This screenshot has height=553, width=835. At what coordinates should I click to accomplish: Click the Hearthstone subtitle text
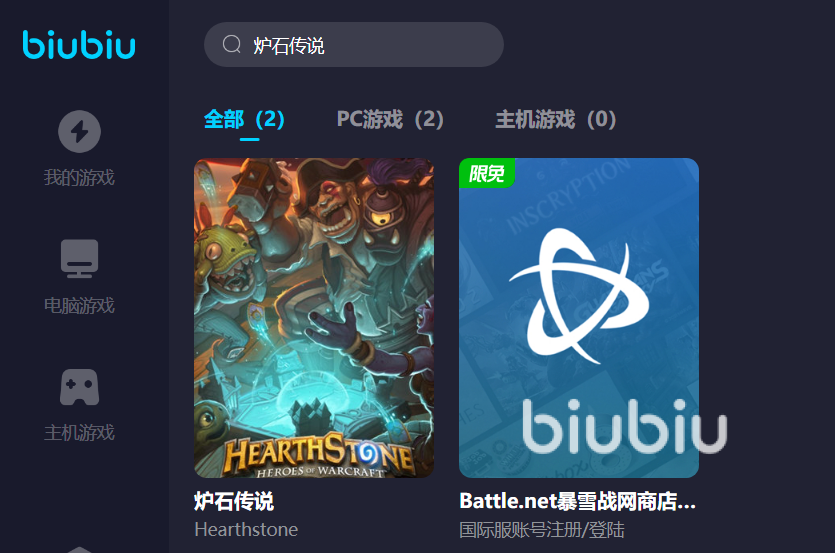click(x=246, y=530)
